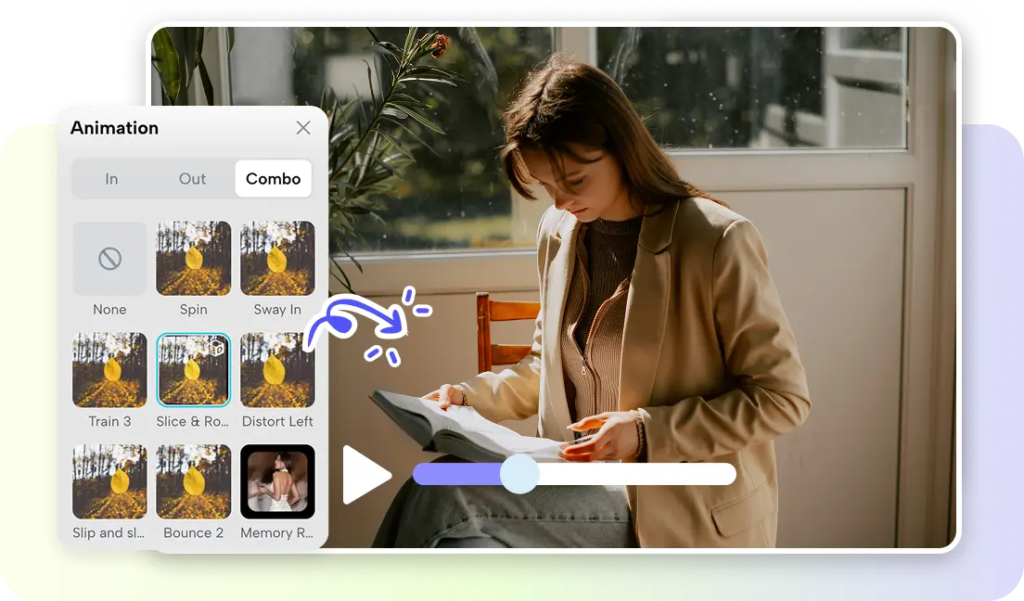The height and width of the screenshot is (601, 1024).
Task: Jump to the end of progress bar
Action: 730,474
